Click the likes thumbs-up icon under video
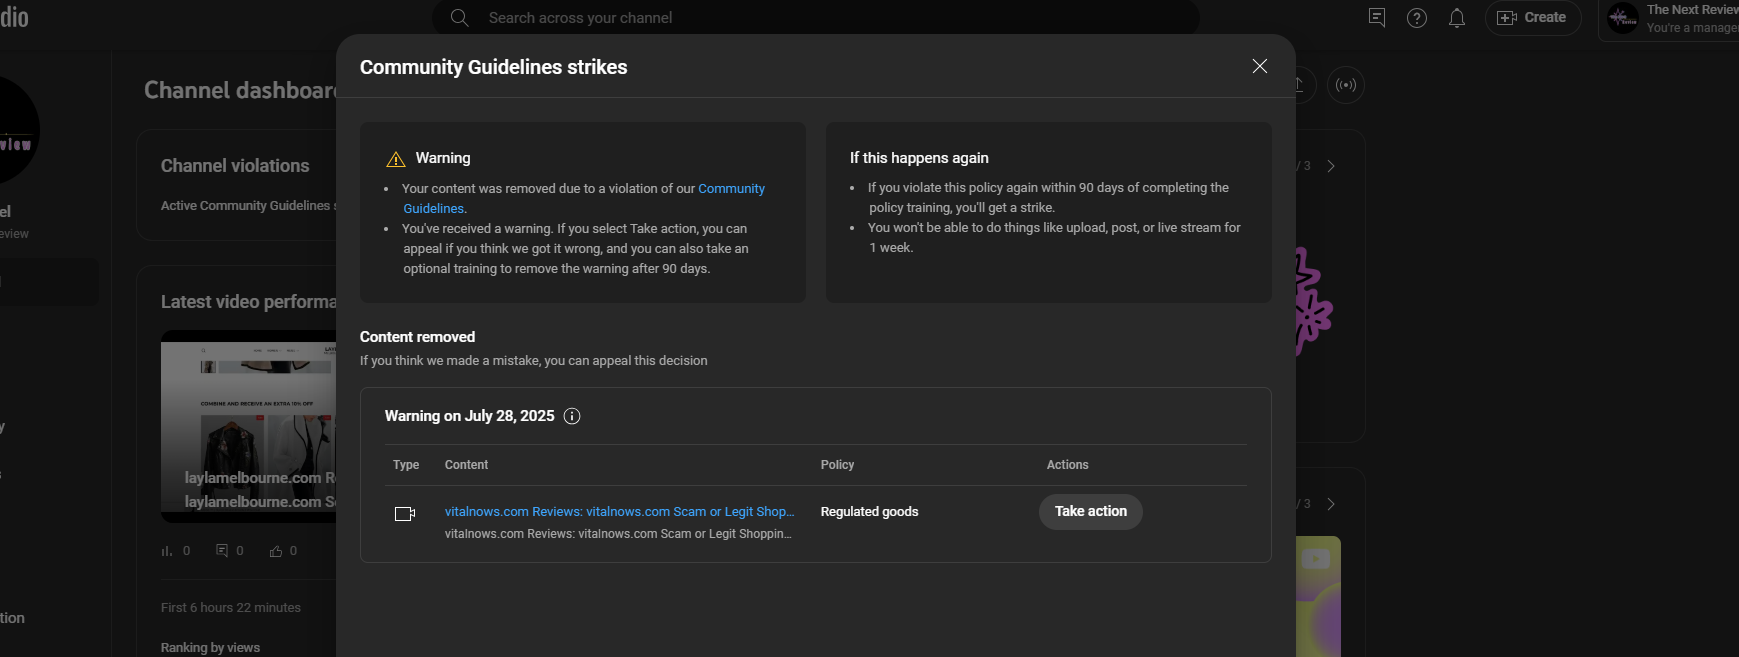Screen dimensions: 1739x657 point(276,551)
